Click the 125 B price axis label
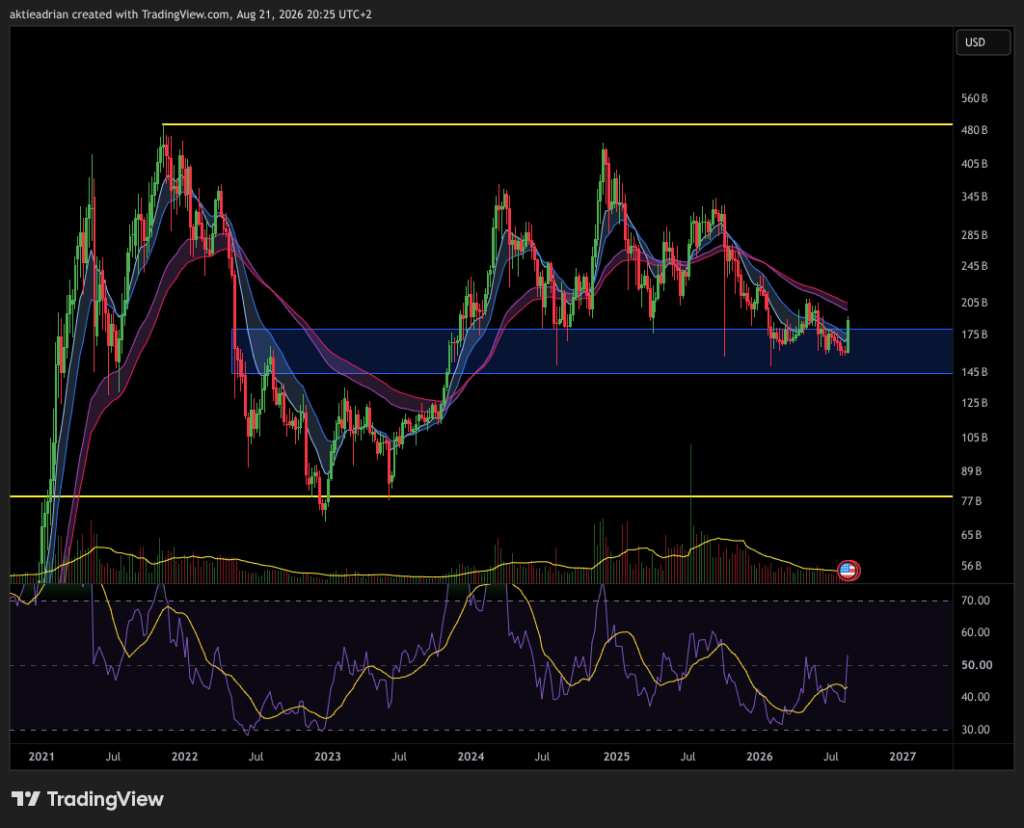The width and height of the screenshot is (1024, 828). coord(974,403)
